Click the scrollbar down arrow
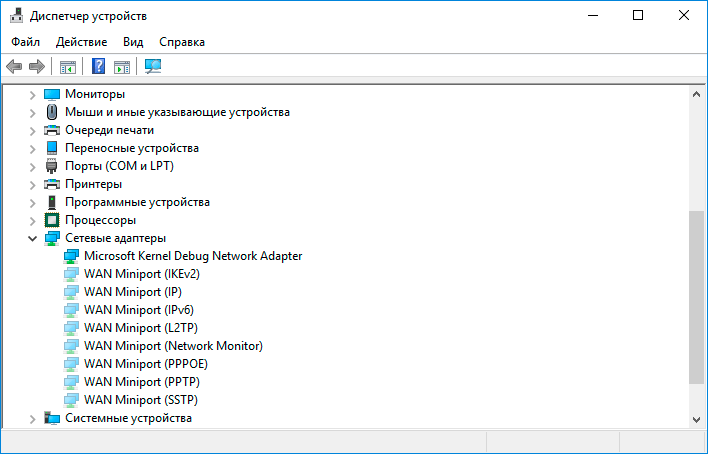The image size is (708, 454). [x=696, y=420]
